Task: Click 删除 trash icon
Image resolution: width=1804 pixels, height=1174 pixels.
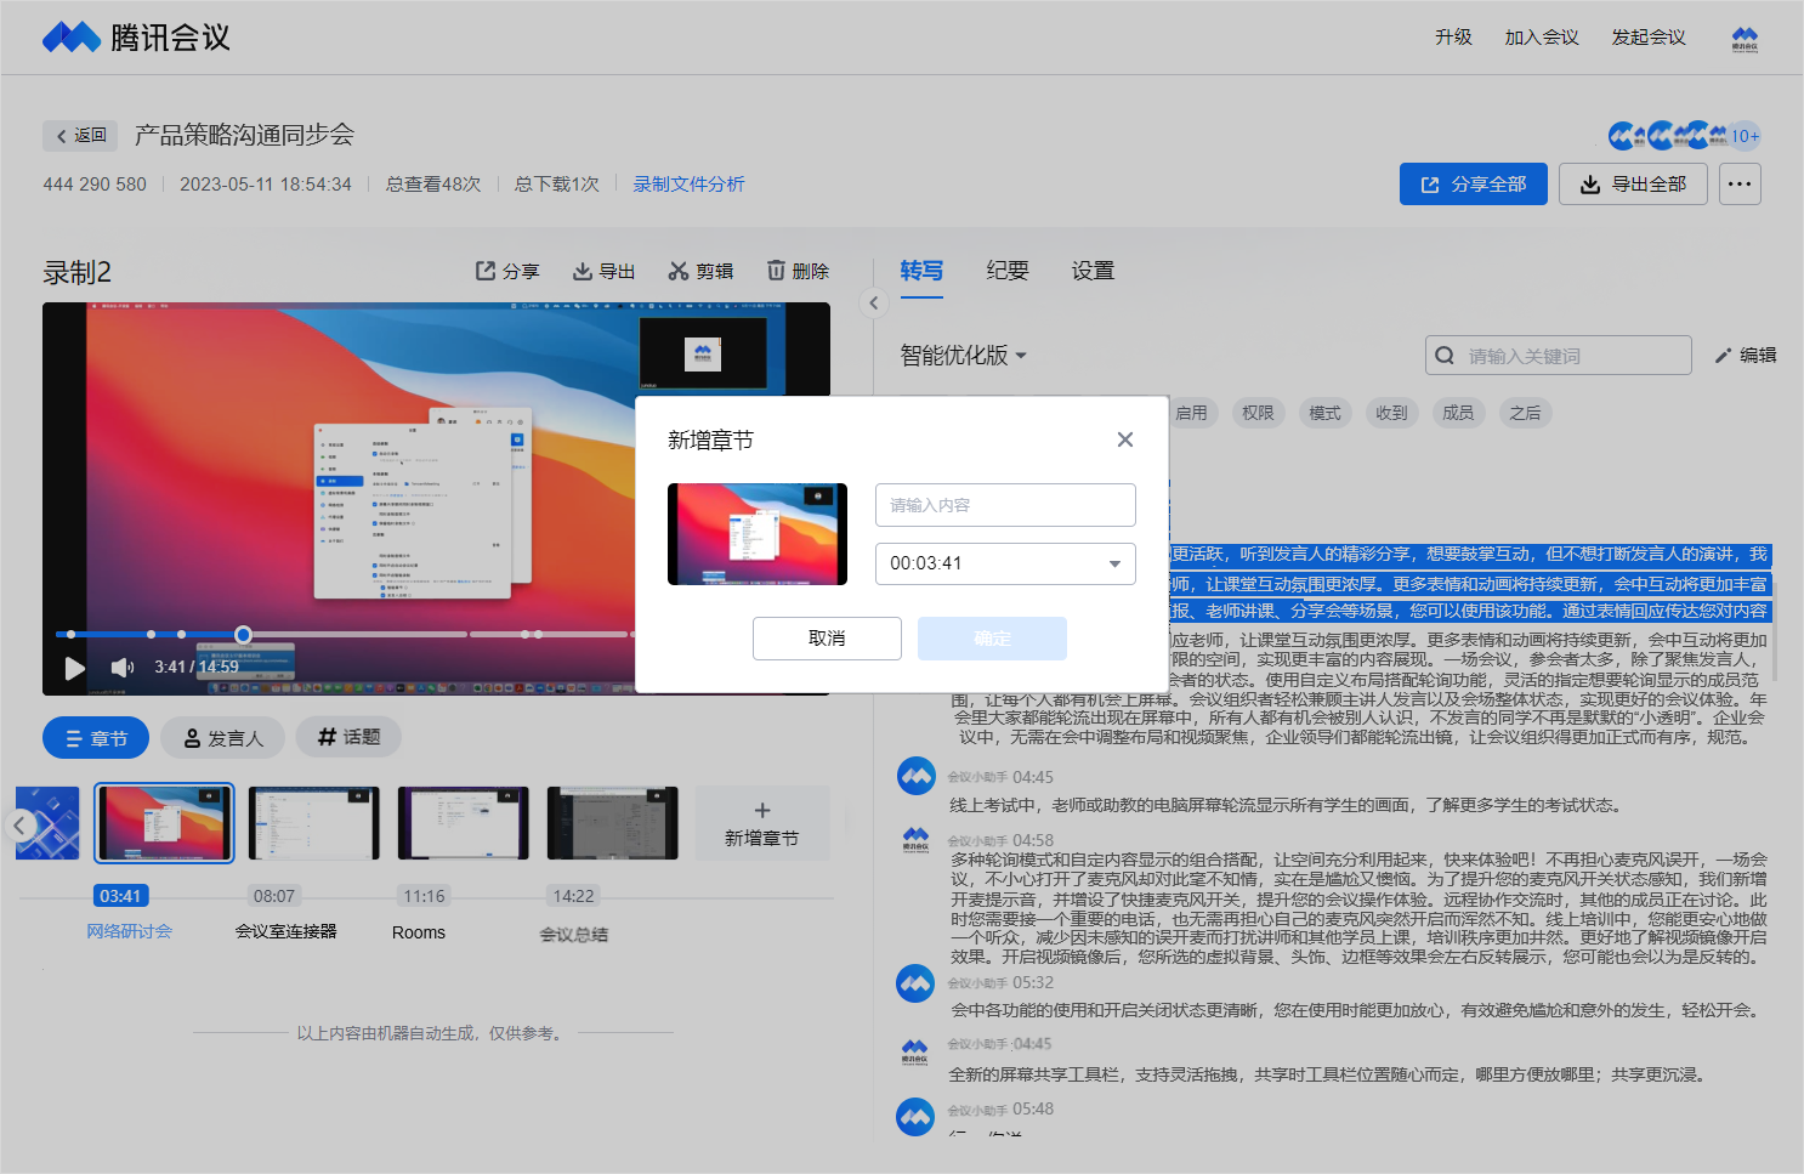Action: (798, 271)
